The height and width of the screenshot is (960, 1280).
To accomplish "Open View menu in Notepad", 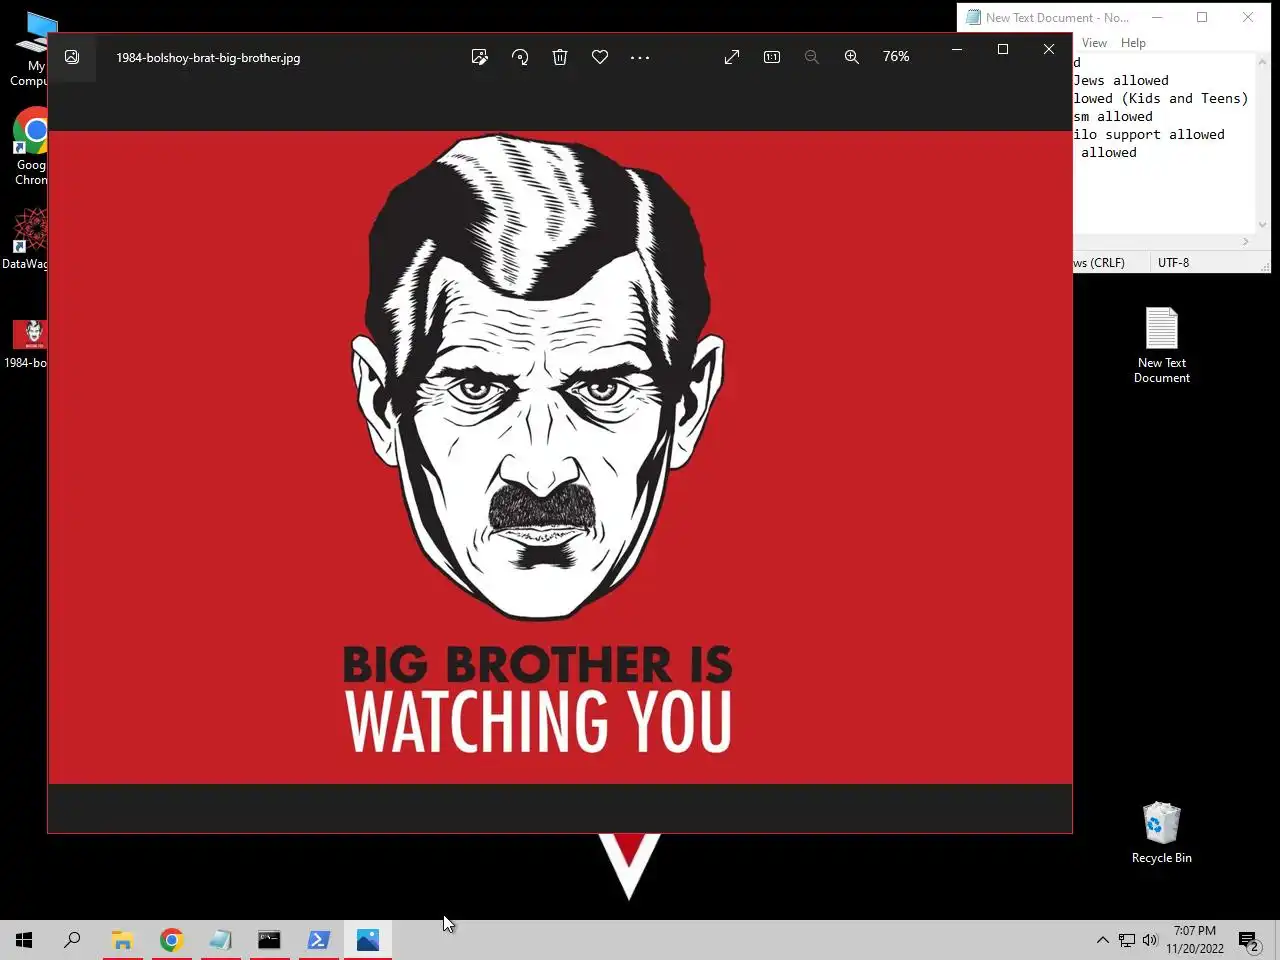I will pos(1094,43).
